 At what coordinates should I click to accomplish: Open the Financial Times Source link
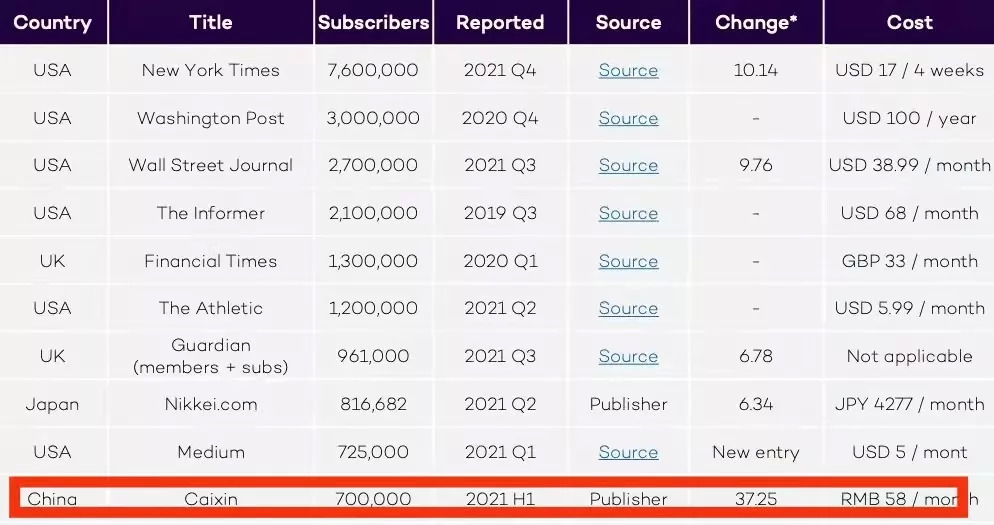(628, 261)
